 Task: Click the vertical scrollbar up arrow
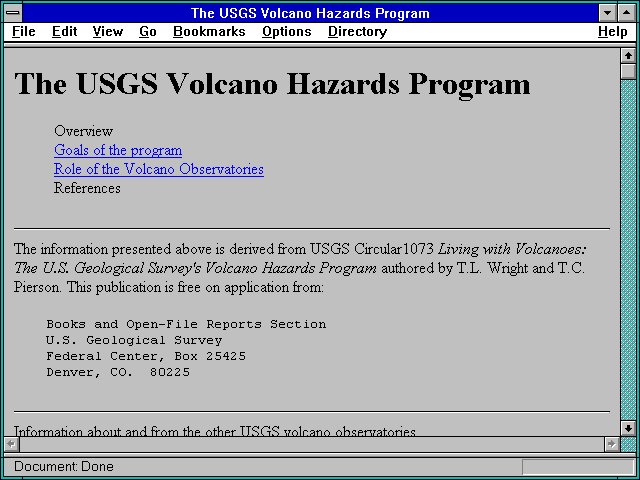pos(628,56)
